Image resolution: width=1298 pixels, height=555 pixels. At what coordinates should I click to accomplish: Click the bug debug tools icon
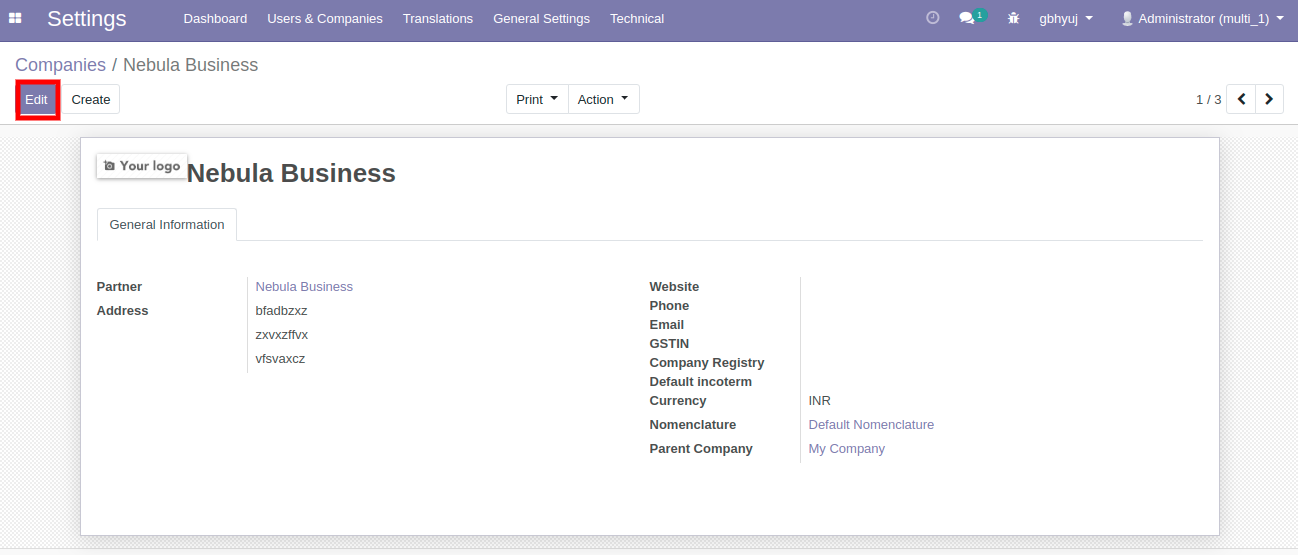pyautogui.click(x=1013, y=18)
